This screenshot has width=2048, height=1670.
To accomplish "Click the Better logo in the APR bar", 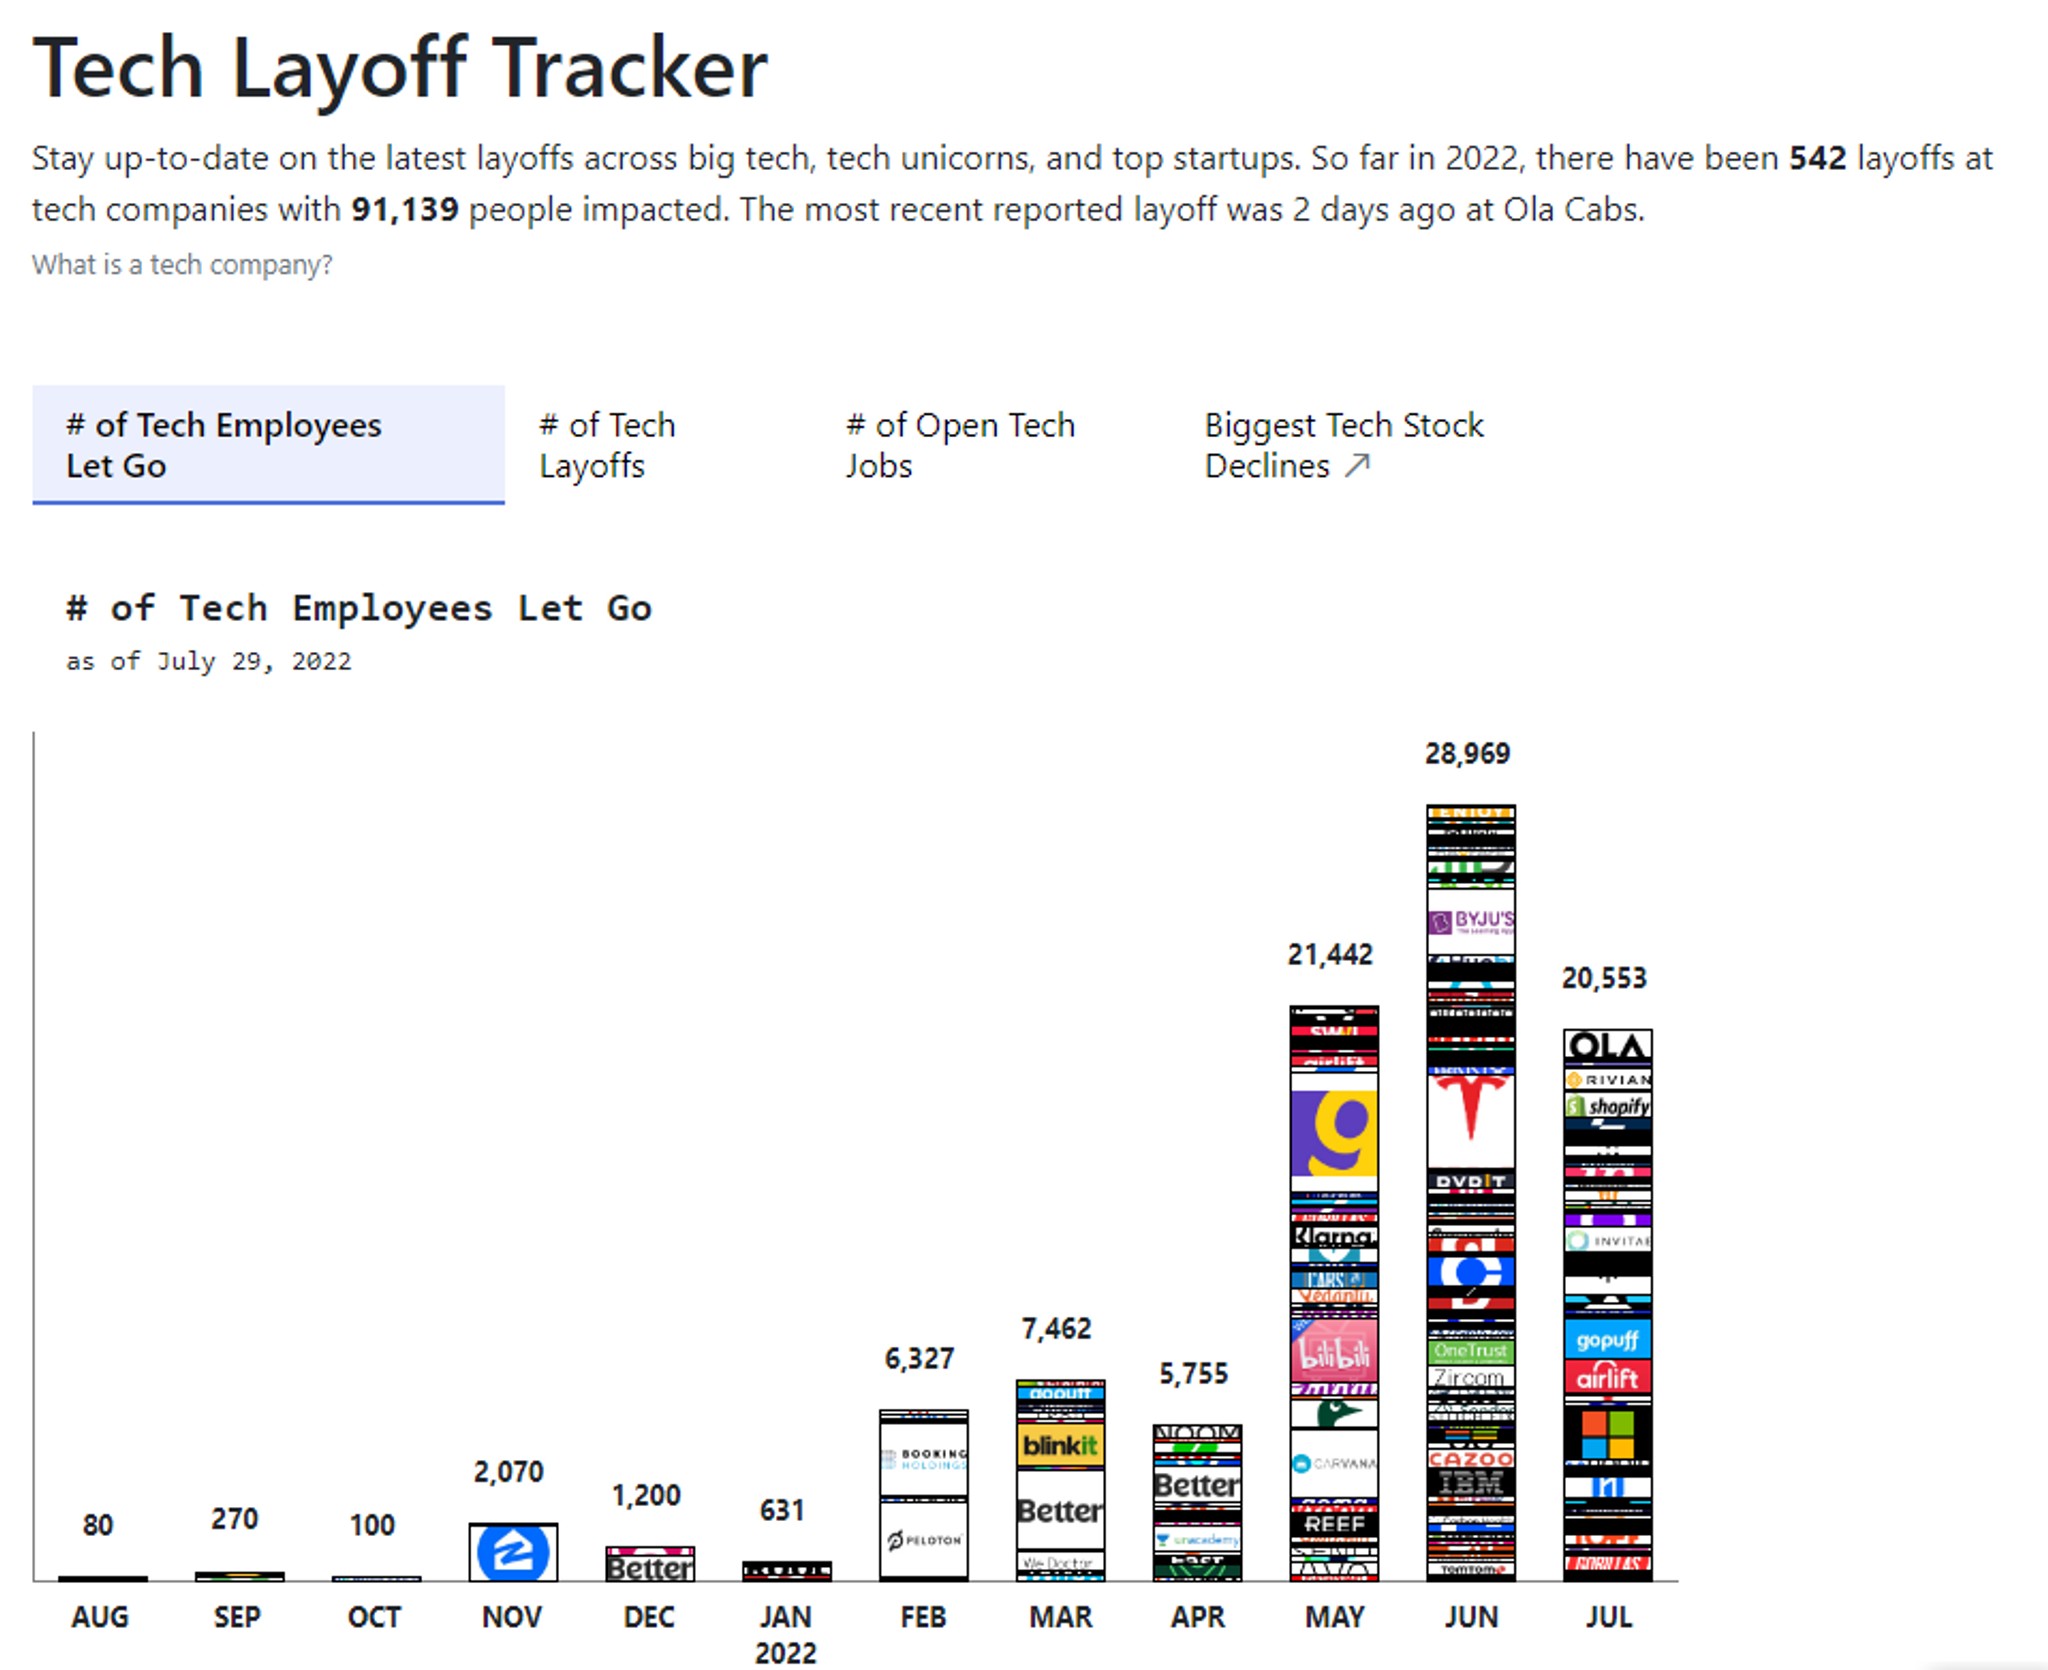I will 1198,1486.
